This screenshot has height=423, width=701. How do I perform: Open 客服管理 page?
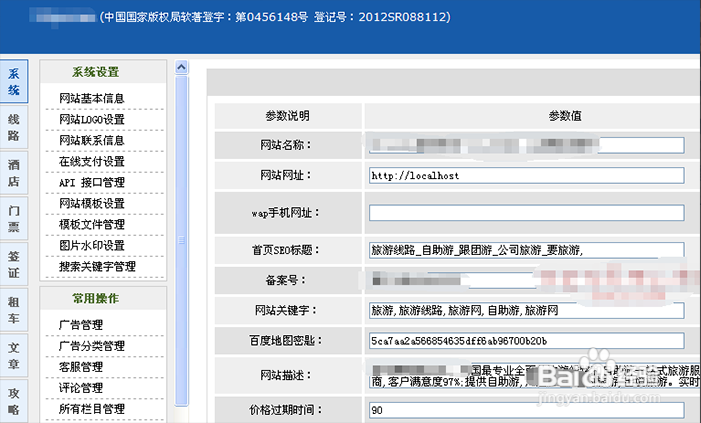pos(81,367)
